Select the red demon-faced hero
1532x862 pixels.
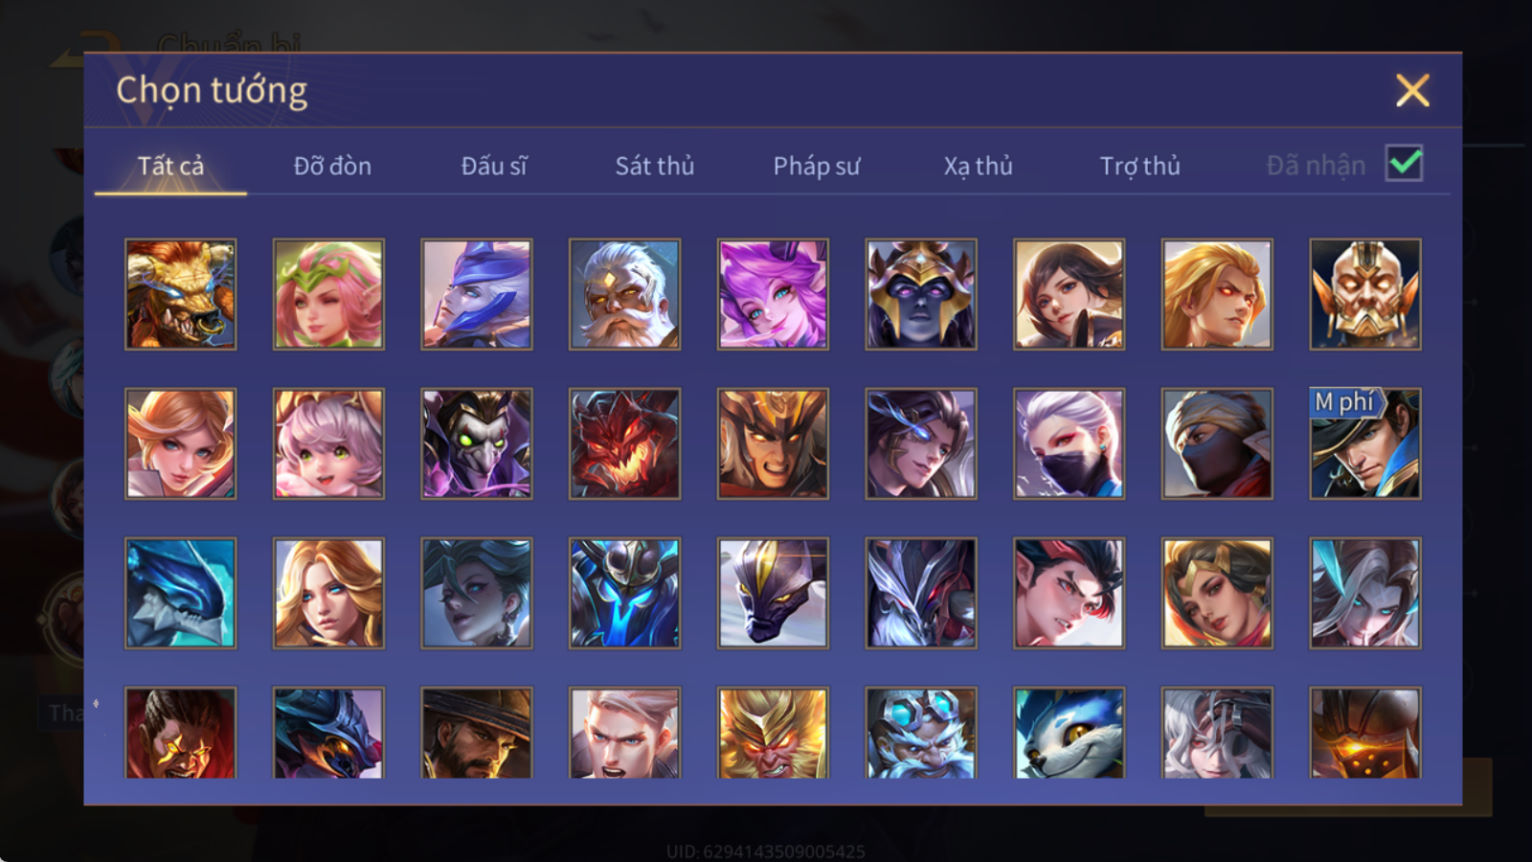625,444
